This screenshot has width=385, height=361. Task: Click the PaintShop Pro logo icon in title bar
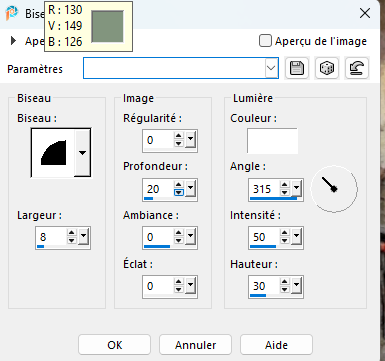(x=12, y=13)
